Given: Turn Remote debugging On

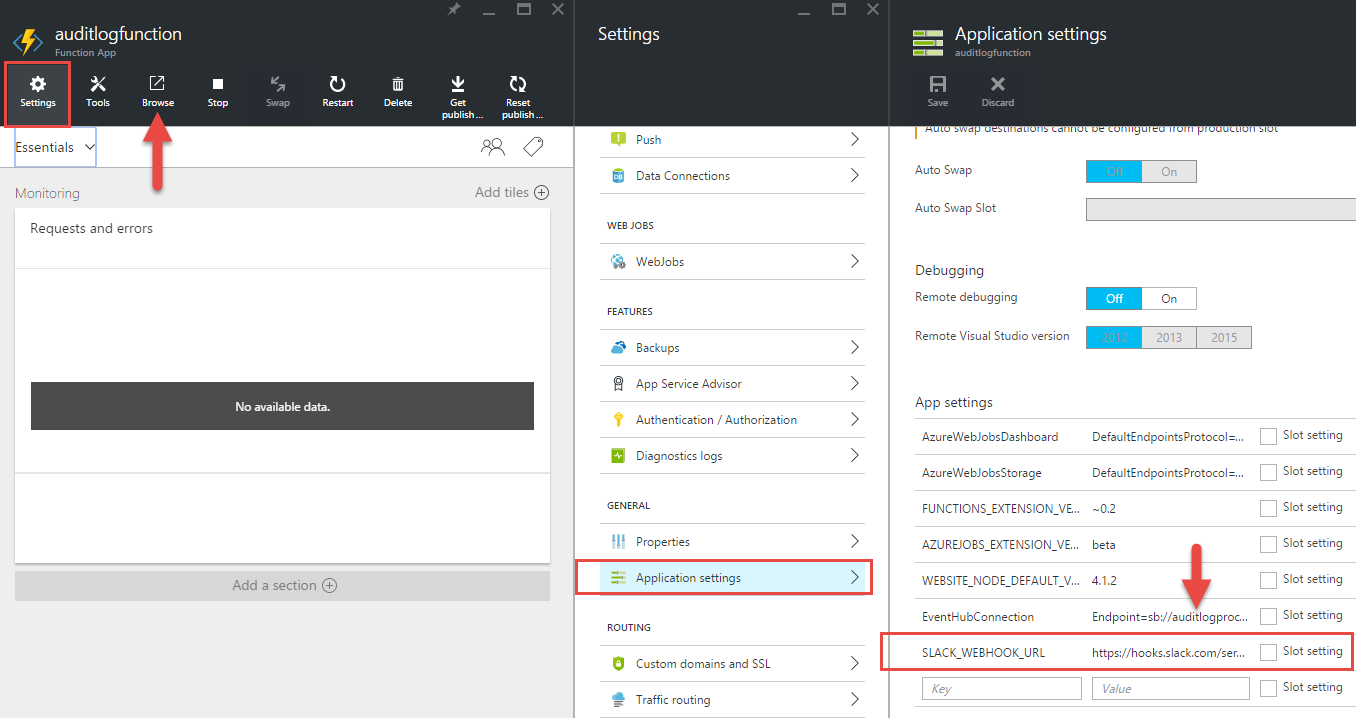Looking at the screenshot, I should [1169, 299].
